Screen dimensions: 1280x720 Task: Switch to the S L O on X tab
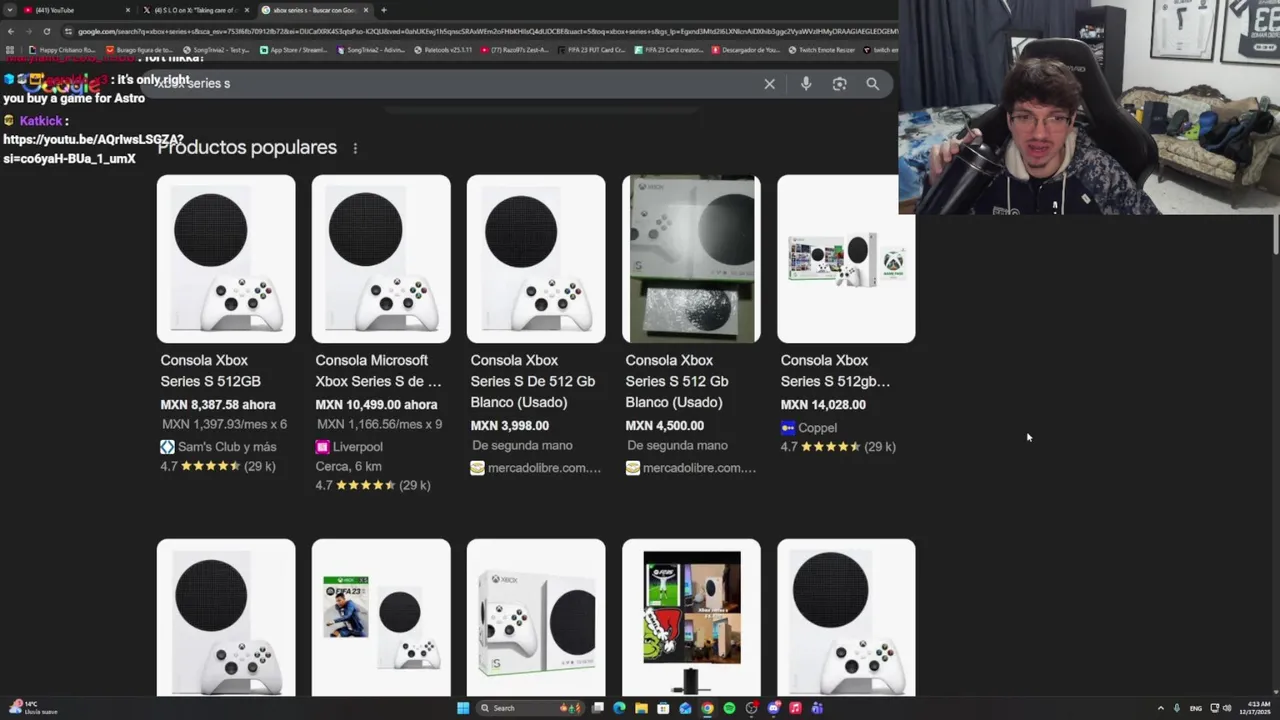(195, 10)
